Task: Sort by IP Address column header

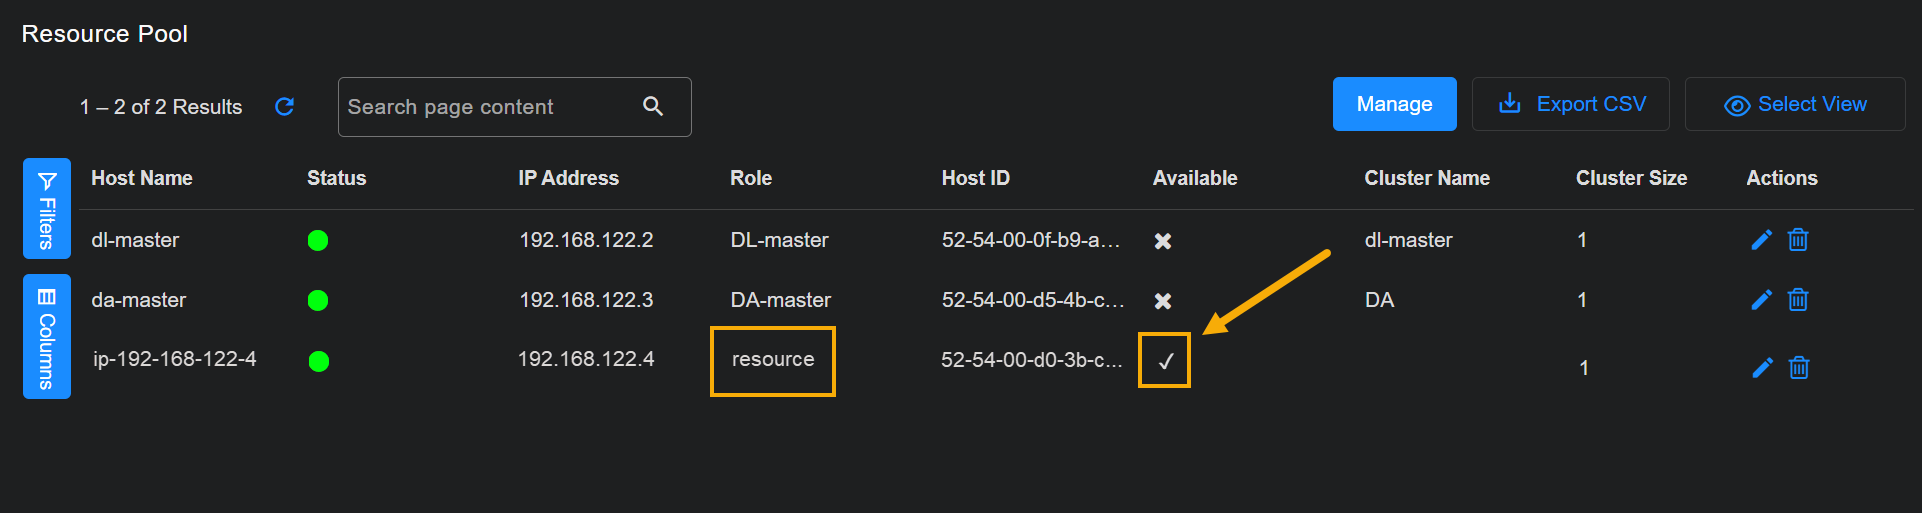Action: click(x=568, y=178)
